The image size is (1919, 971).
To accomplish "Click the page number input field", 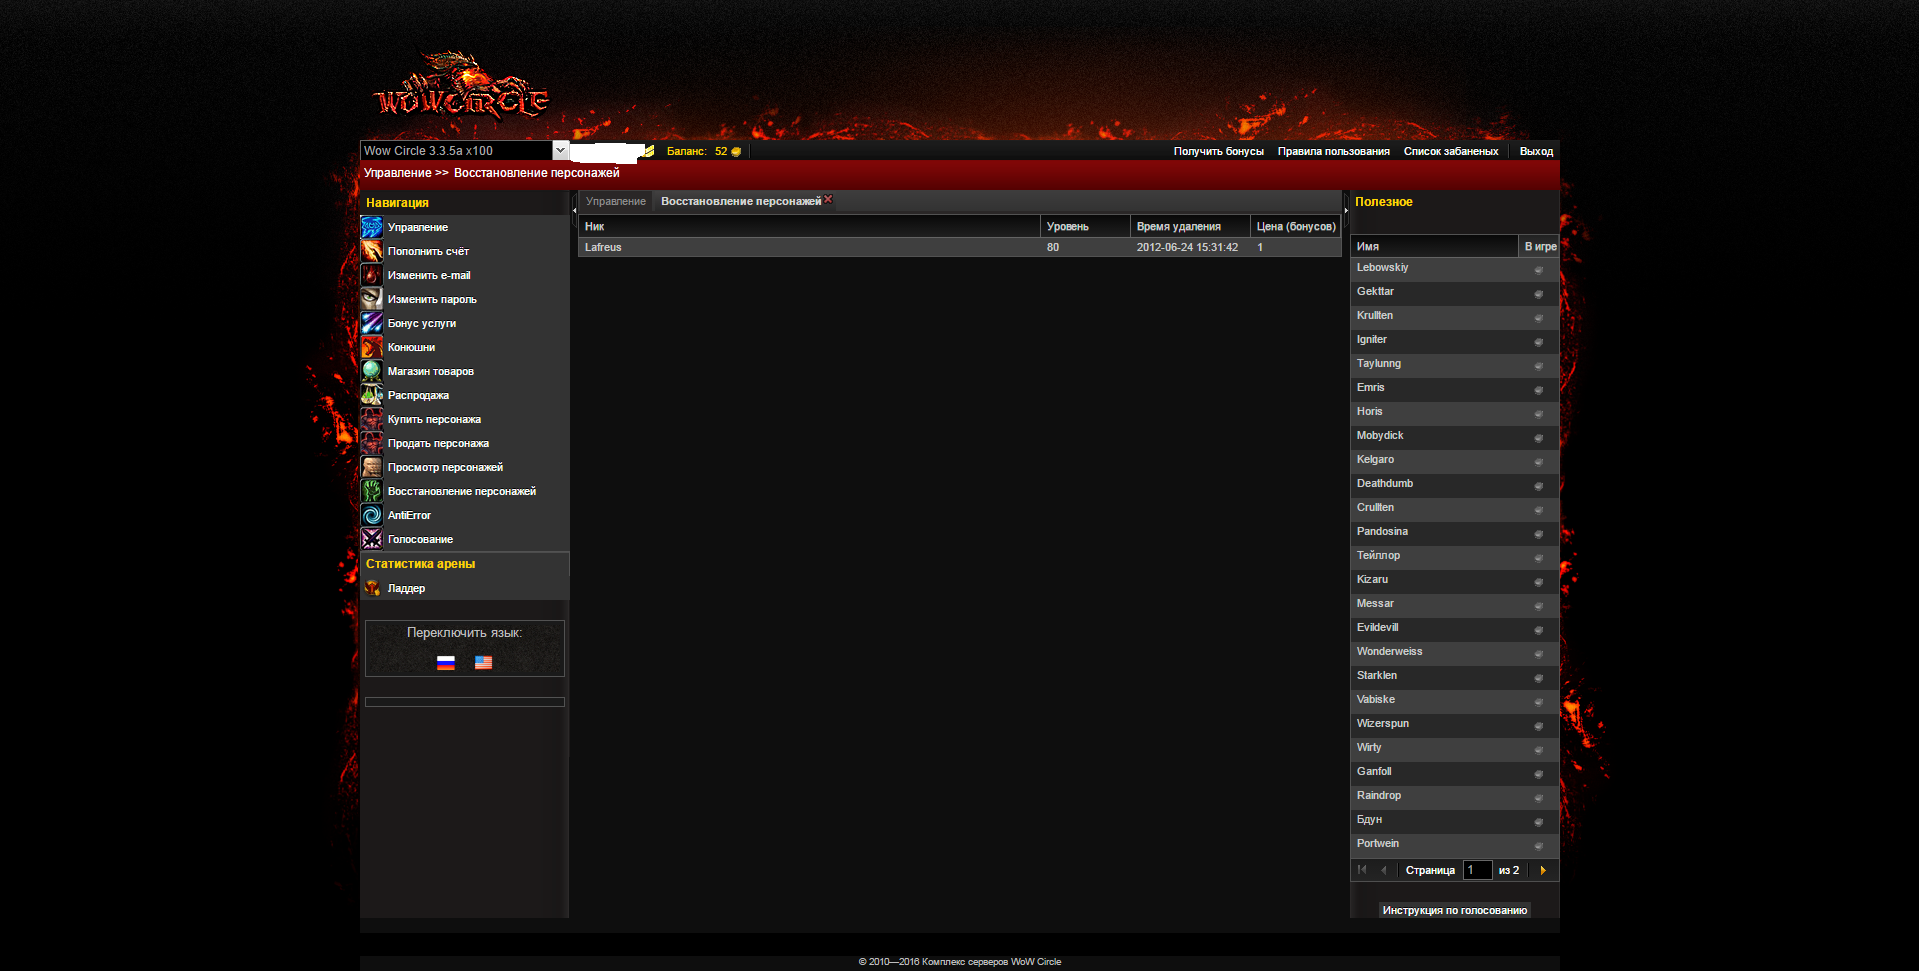I will pos(1477,870).
